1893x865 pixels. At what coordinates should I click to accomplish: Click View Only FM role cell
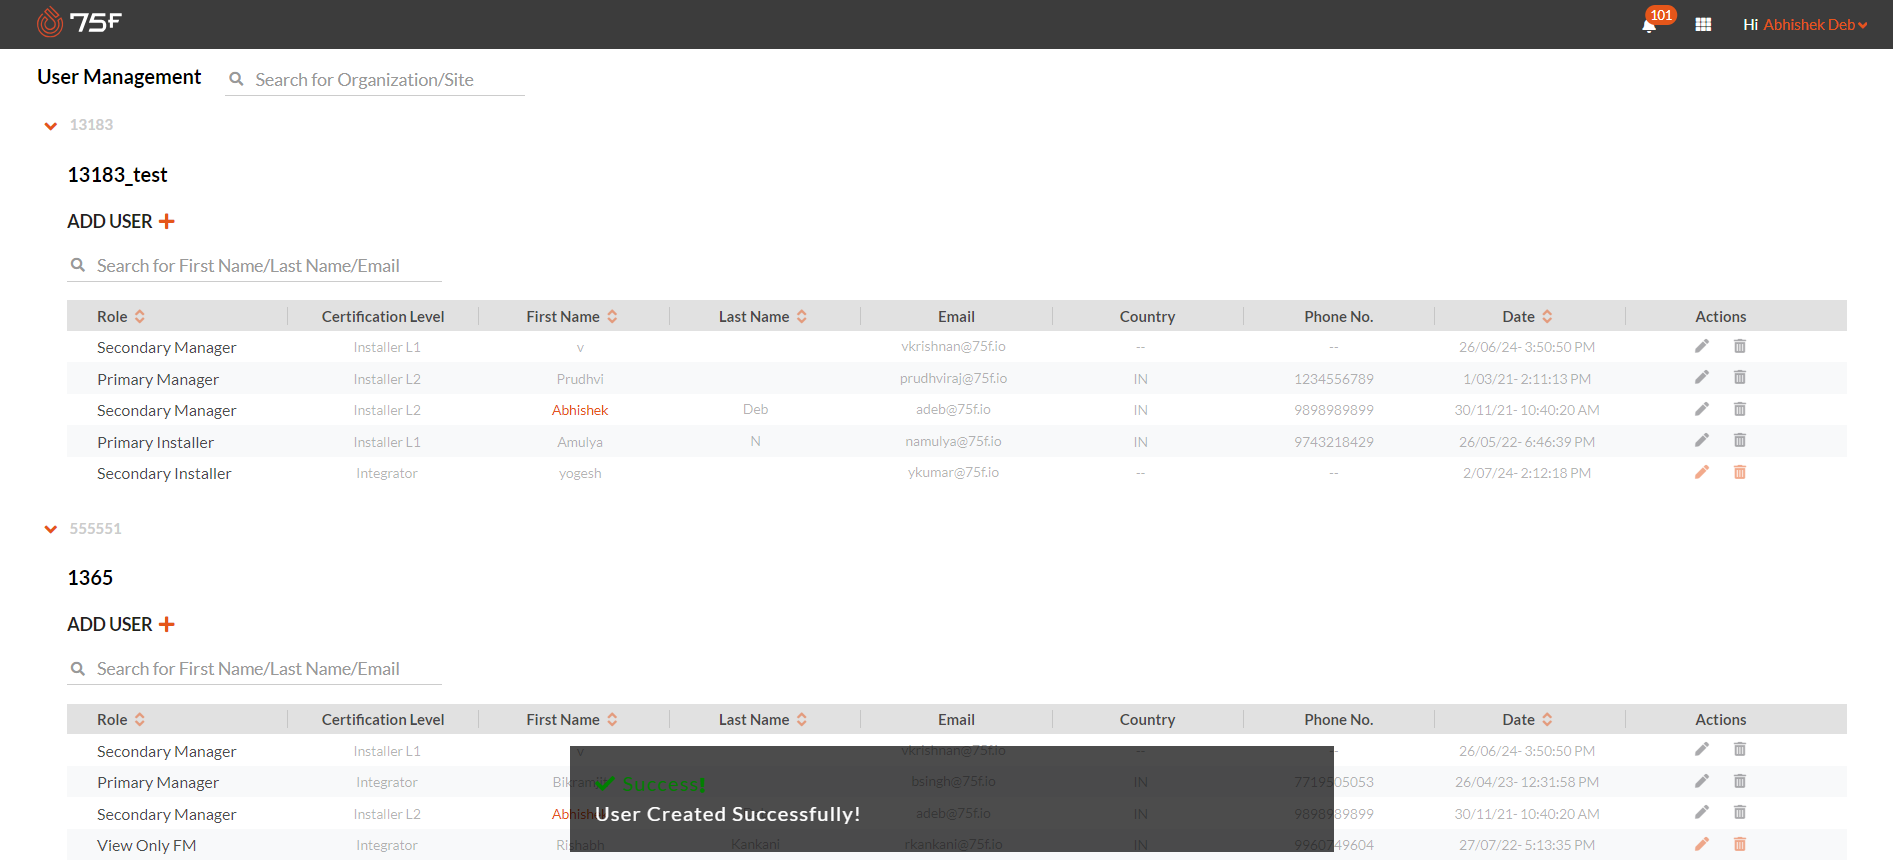[x=146, y=846]
